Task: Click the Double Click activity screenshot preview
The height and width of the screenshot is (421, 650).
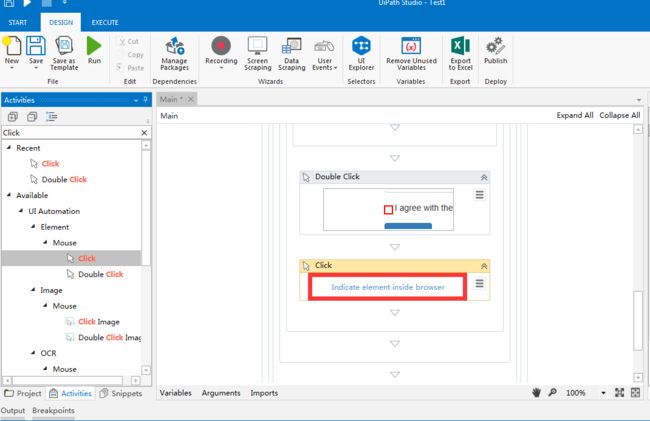Action: tap(388, 209)
